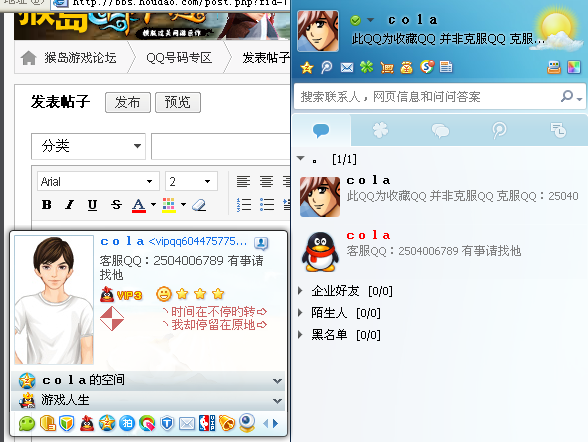Toggle strikethrough formatting in post editor
The image size is (588, 442).
116,205
